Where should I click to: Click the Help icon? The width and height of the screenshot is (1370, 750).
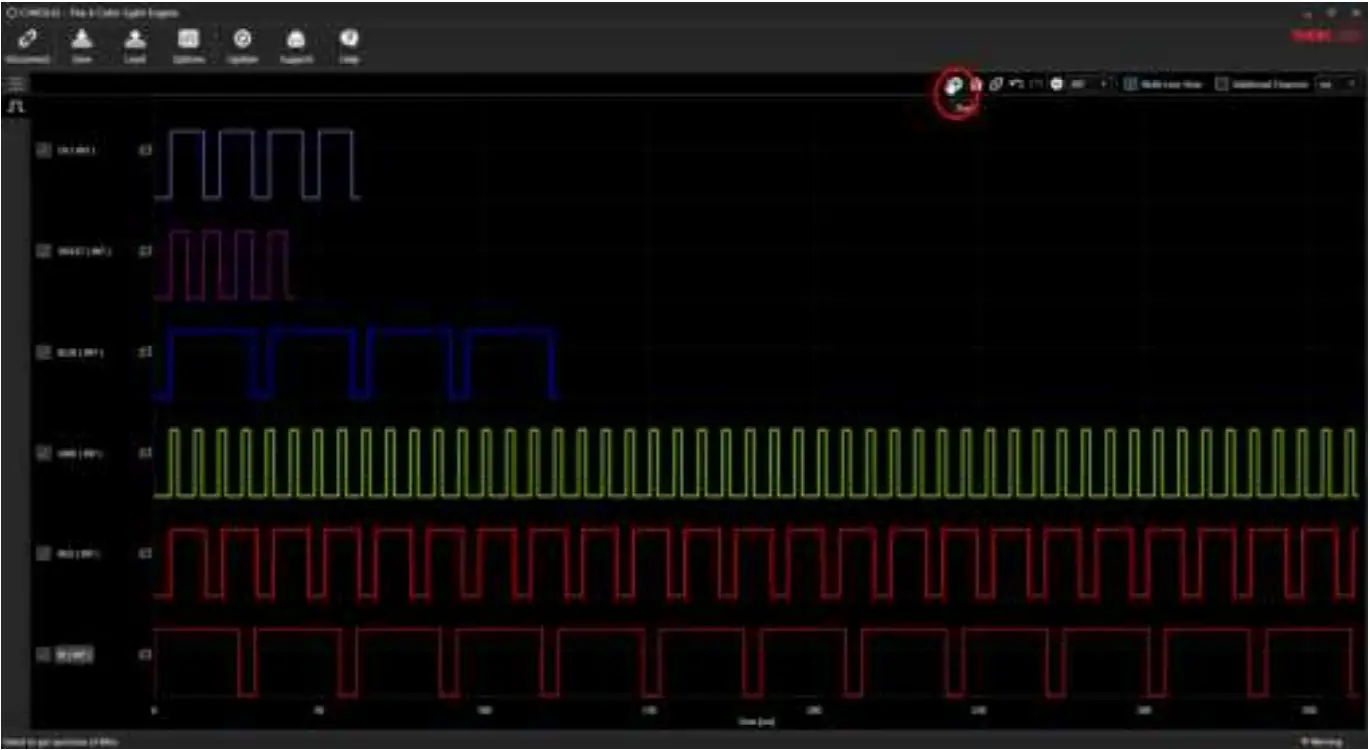click(x=350, y=44)
